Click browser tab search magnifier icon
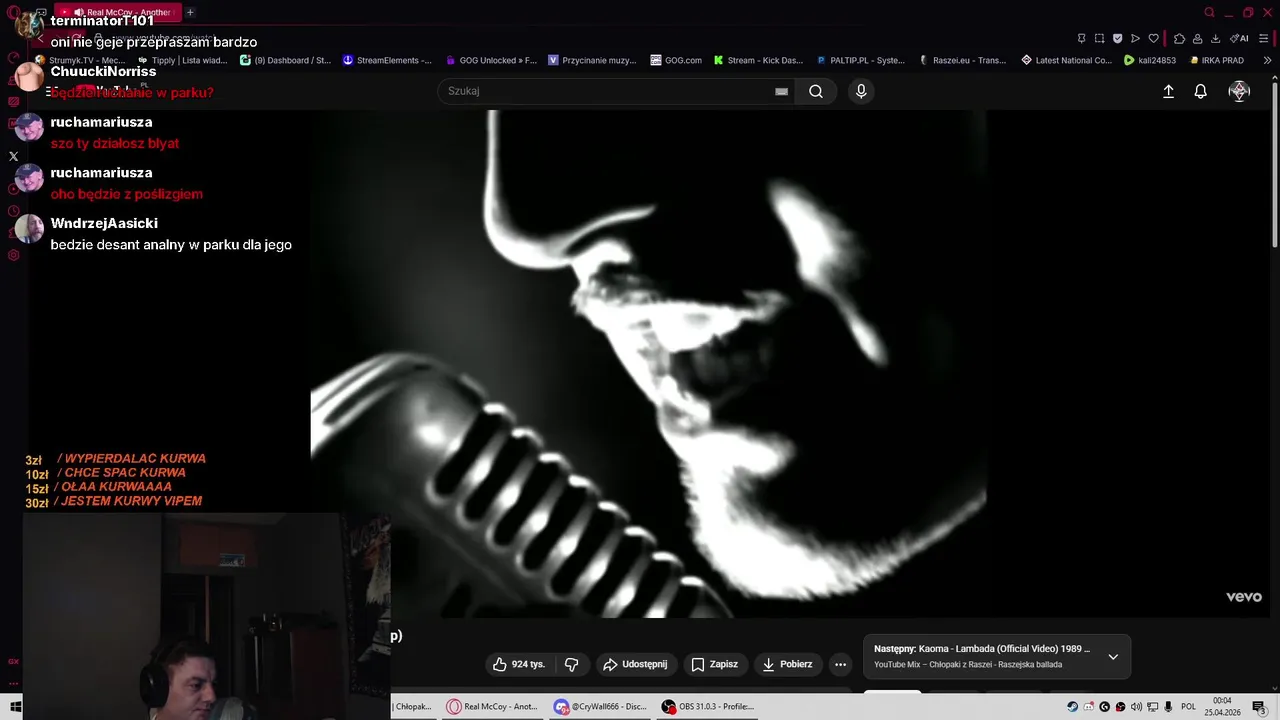The width and height of the screenshot is (1280, 720). (1209, 13)
